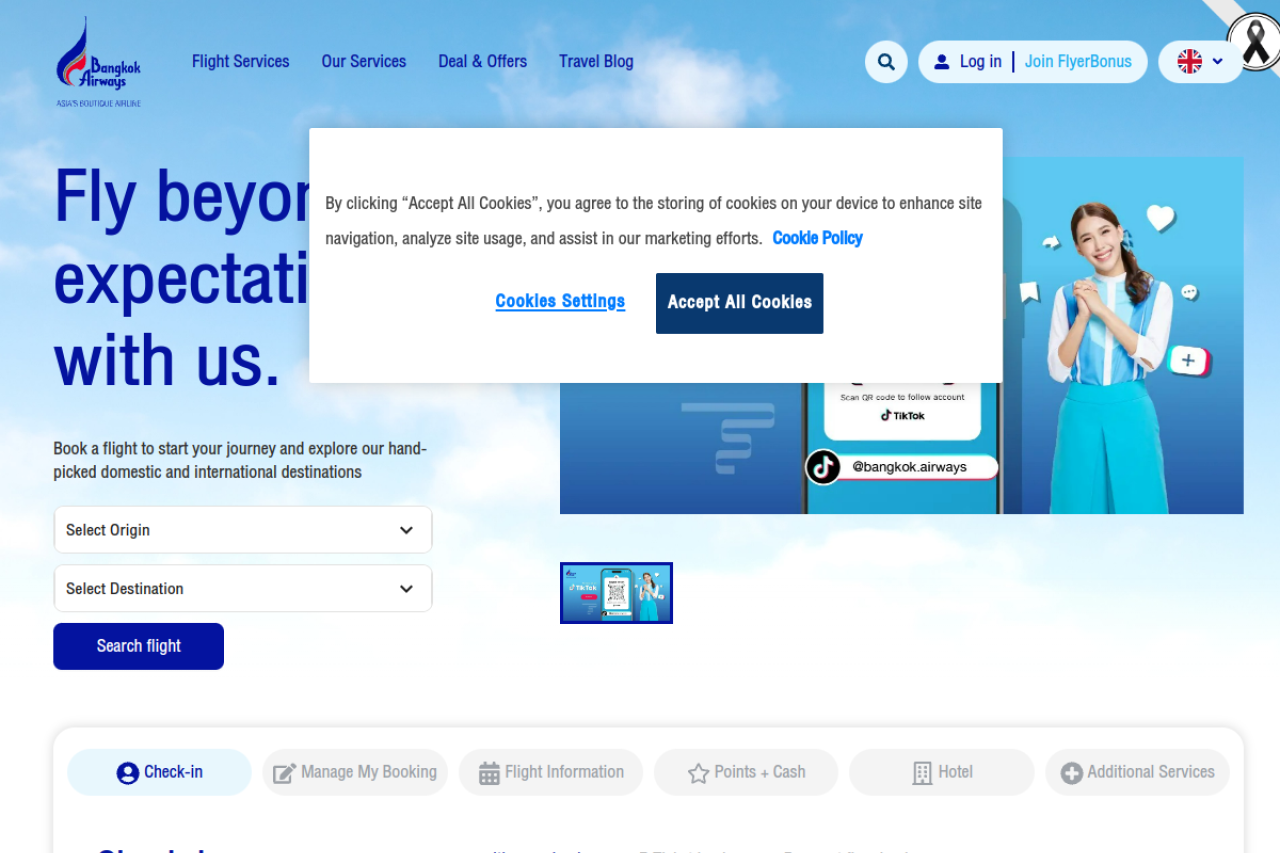This screenshot has width=1280, height=853.
Task: Click the Bangkok Airways logo
Action: (x=98, y=63)
